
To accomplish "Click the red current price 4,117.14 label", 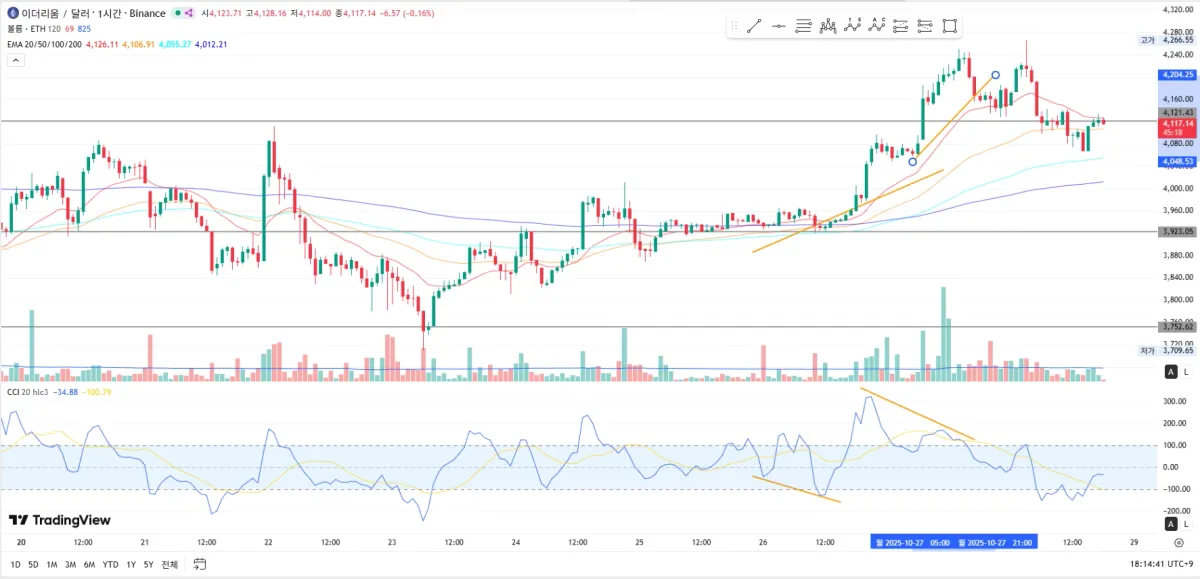I will coord(1177,127).
